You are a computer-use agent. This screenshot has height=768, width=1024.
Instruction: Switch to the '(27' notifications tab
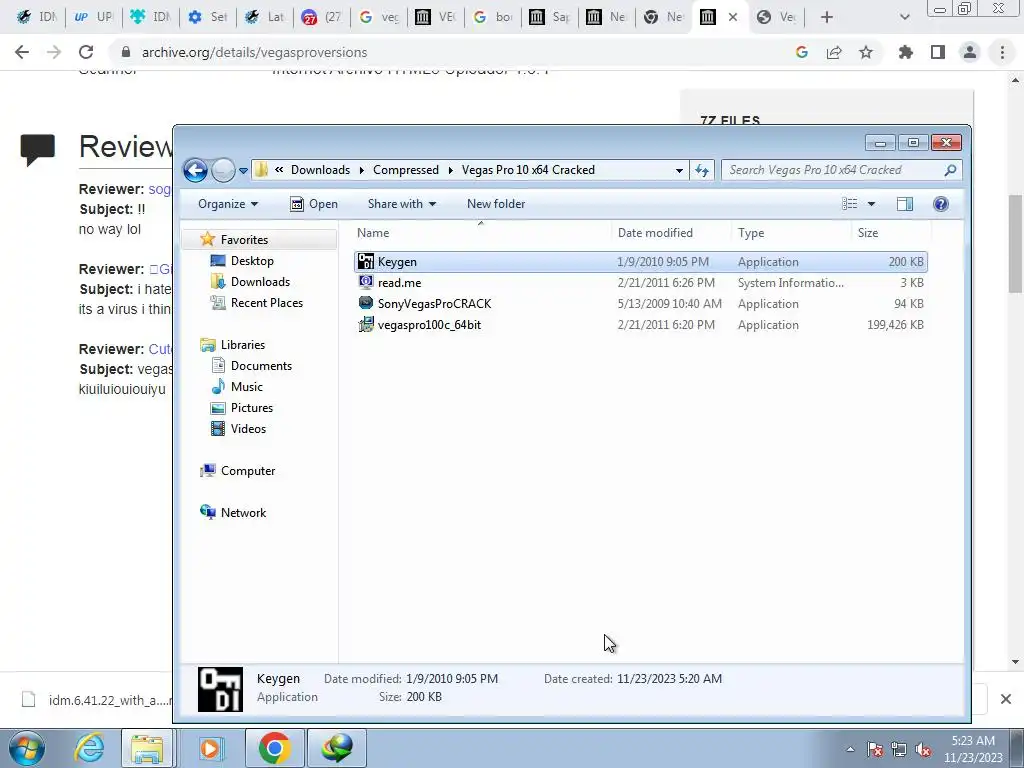(x=321, y=17)
